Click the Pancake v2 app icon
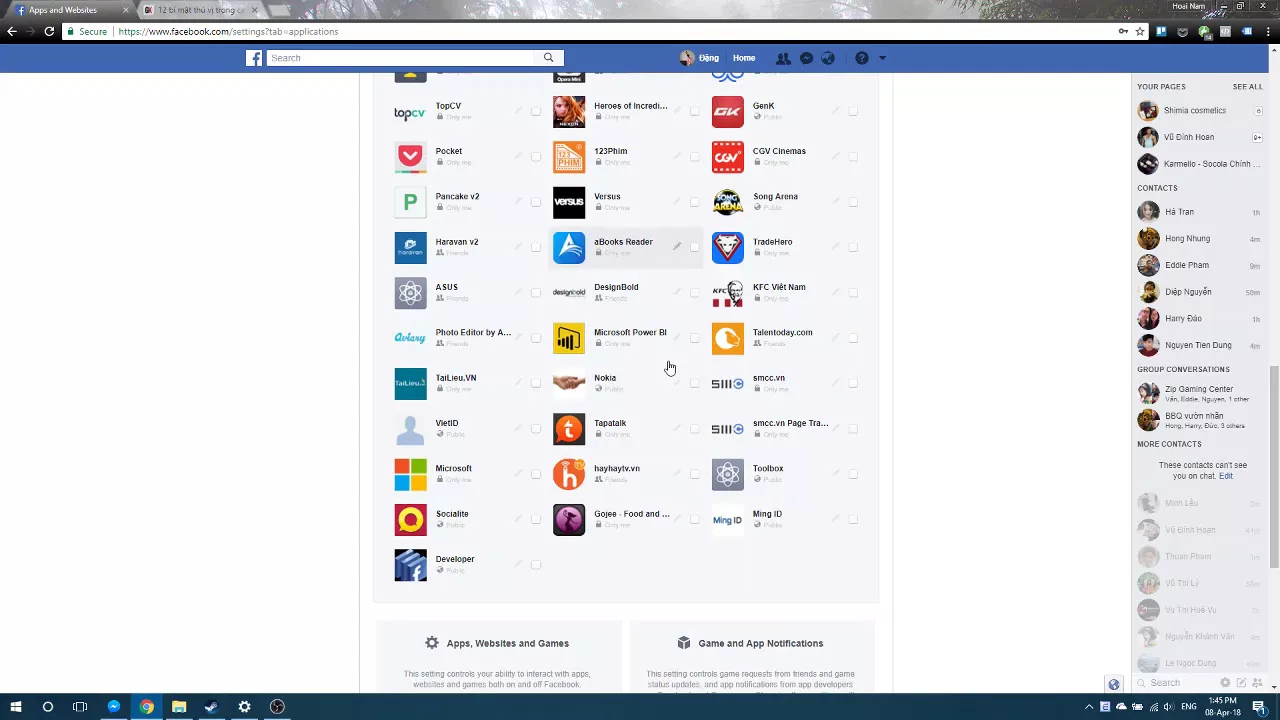 pos(410,202)
